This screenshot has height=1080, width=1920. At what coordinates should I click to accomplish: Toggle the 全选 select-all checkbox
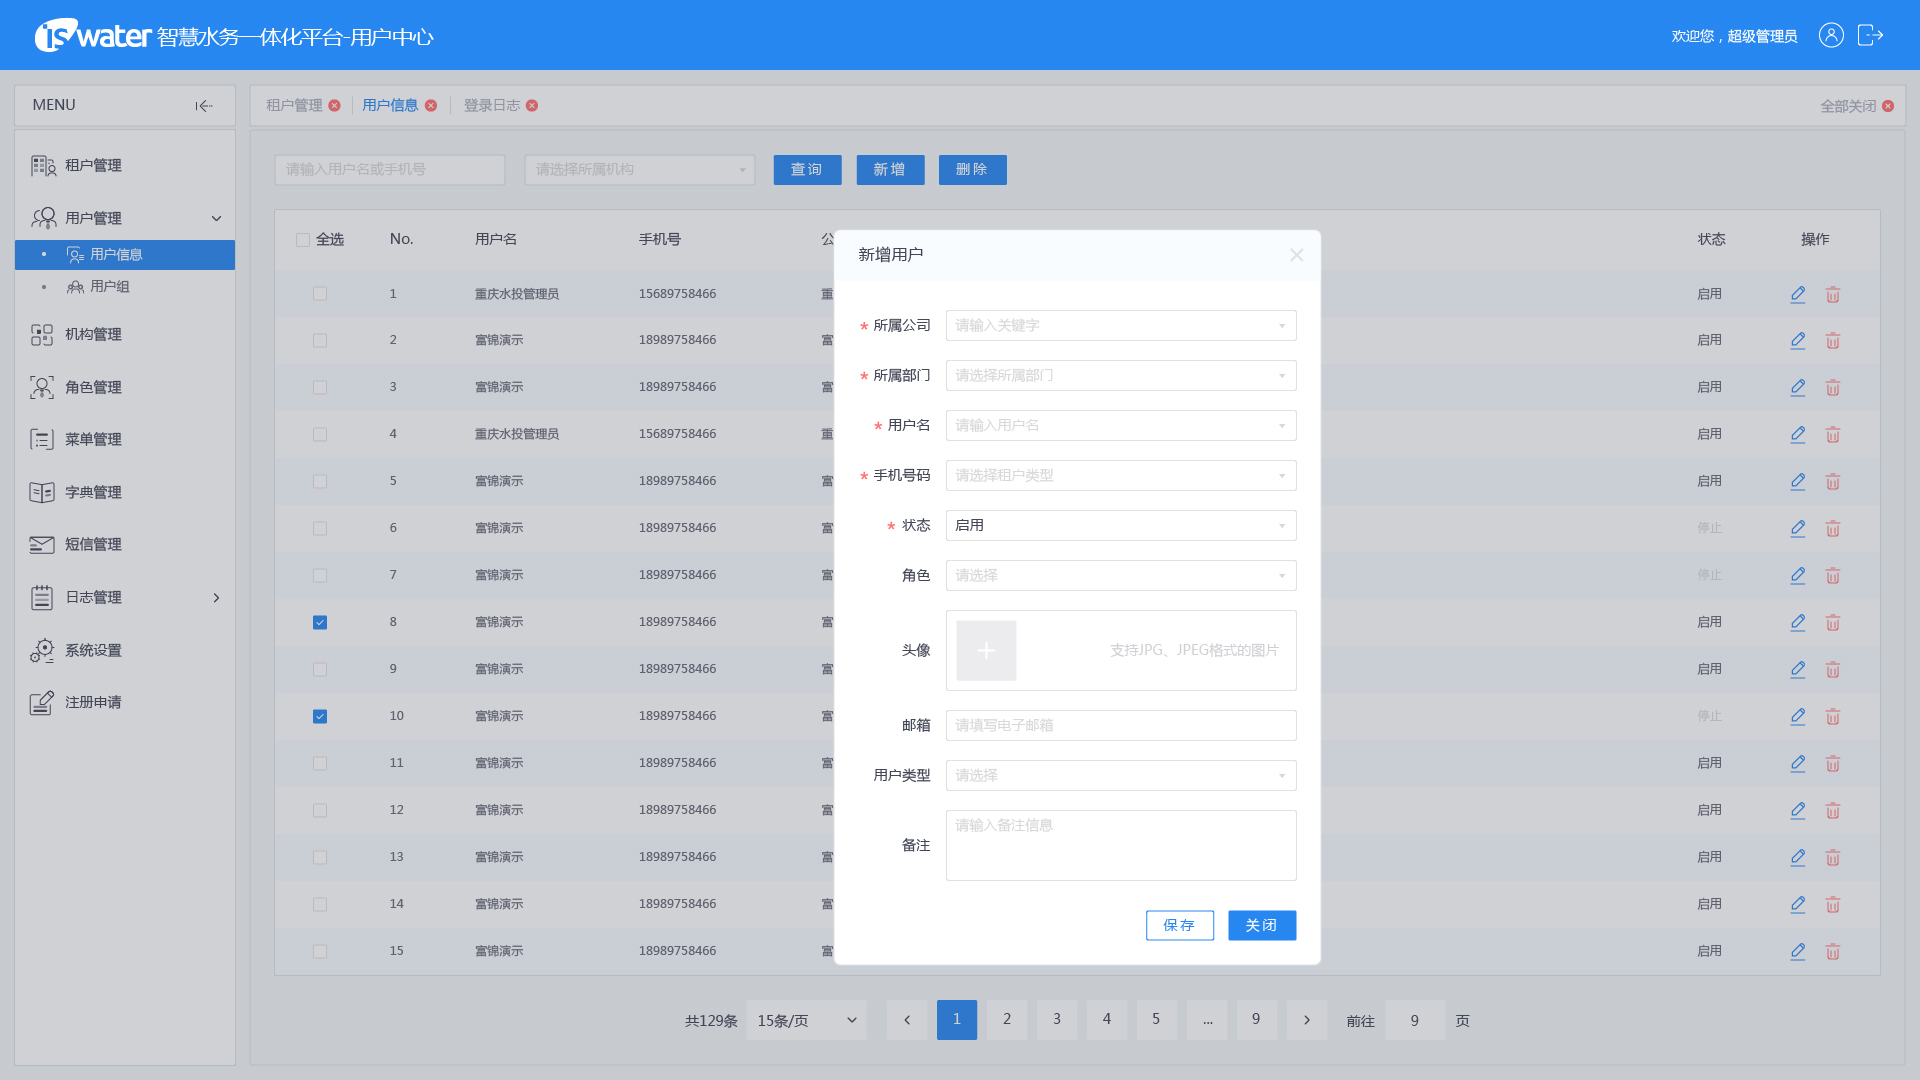tap(303, 240)
